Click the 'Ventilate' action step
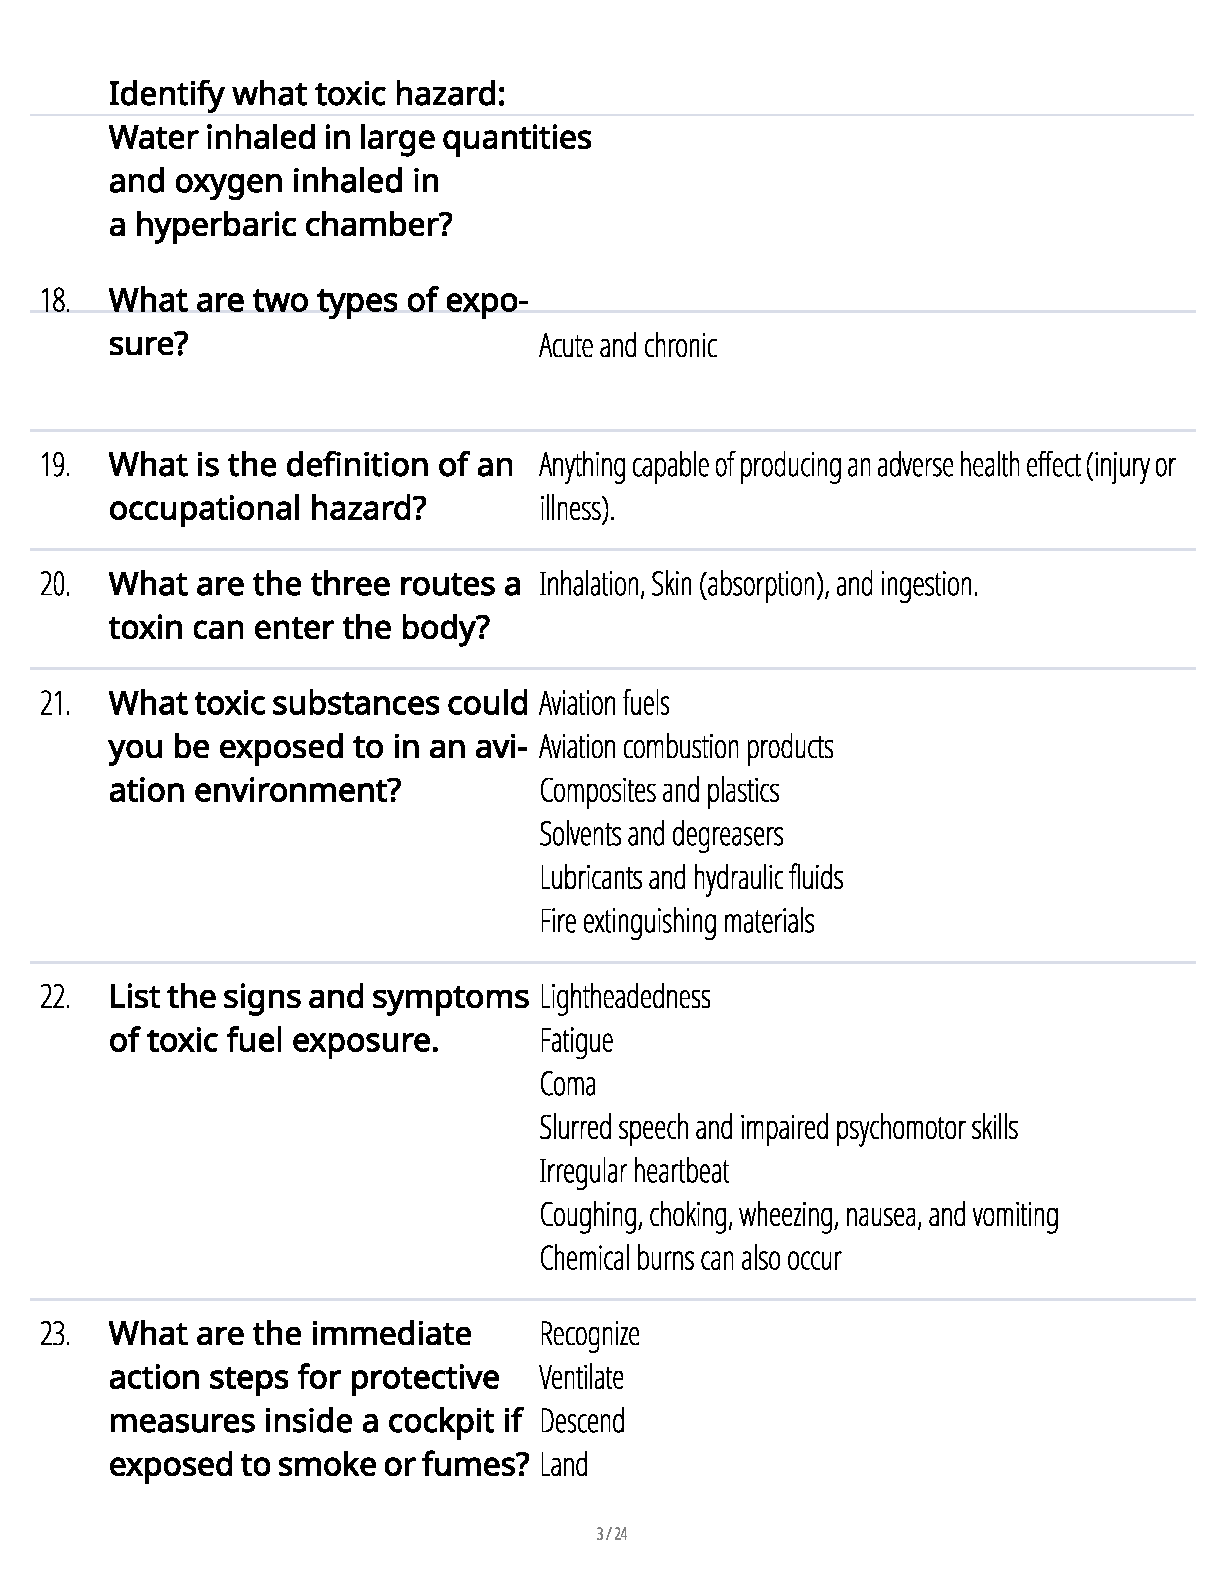Screen dimensions: 1224x1584 pos(581,1378)
